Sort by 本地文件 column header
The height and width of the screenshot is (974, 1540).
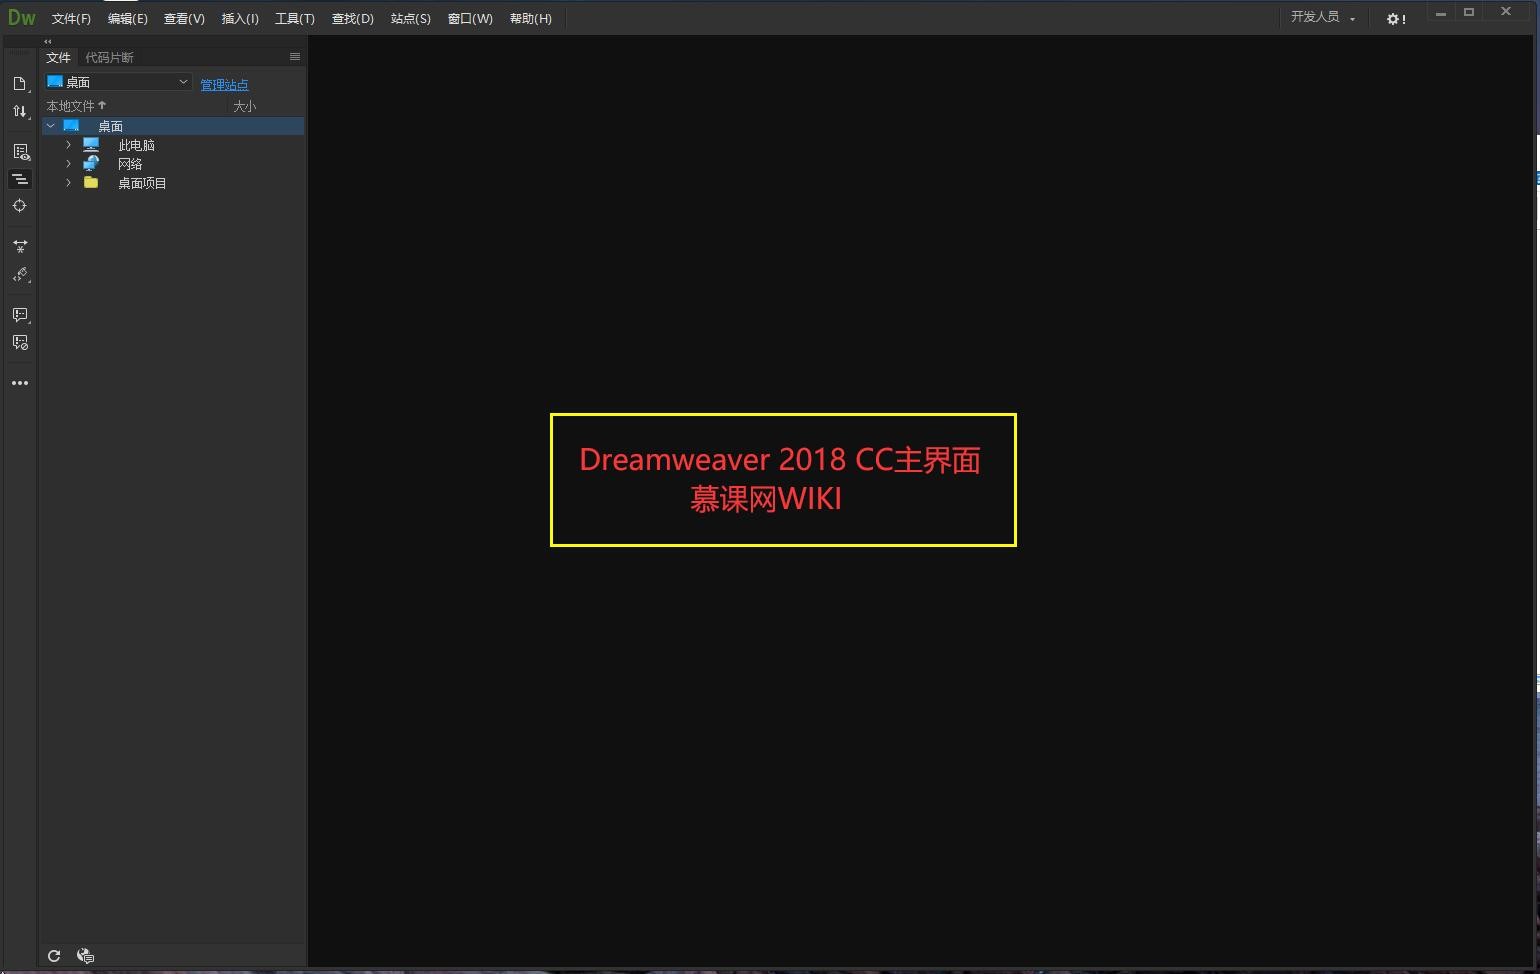coord(76,105)
